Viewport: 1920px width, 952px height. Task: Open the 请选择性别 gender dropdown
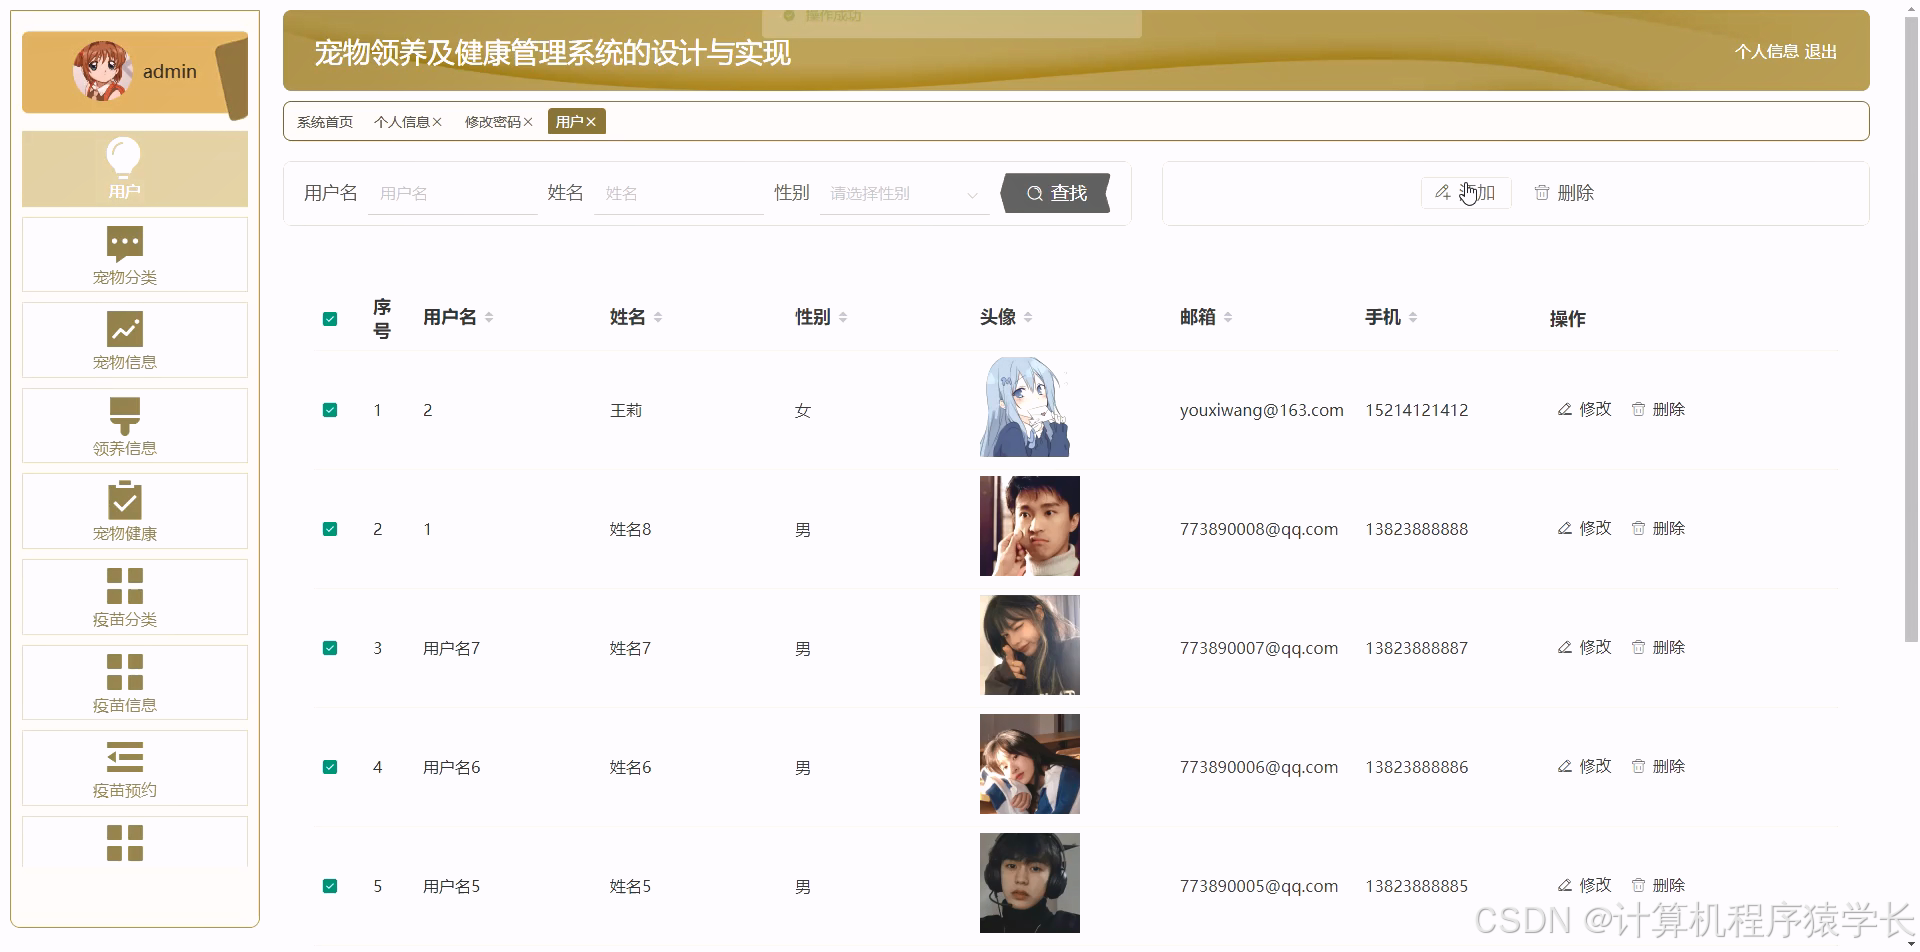click(904, 194)
